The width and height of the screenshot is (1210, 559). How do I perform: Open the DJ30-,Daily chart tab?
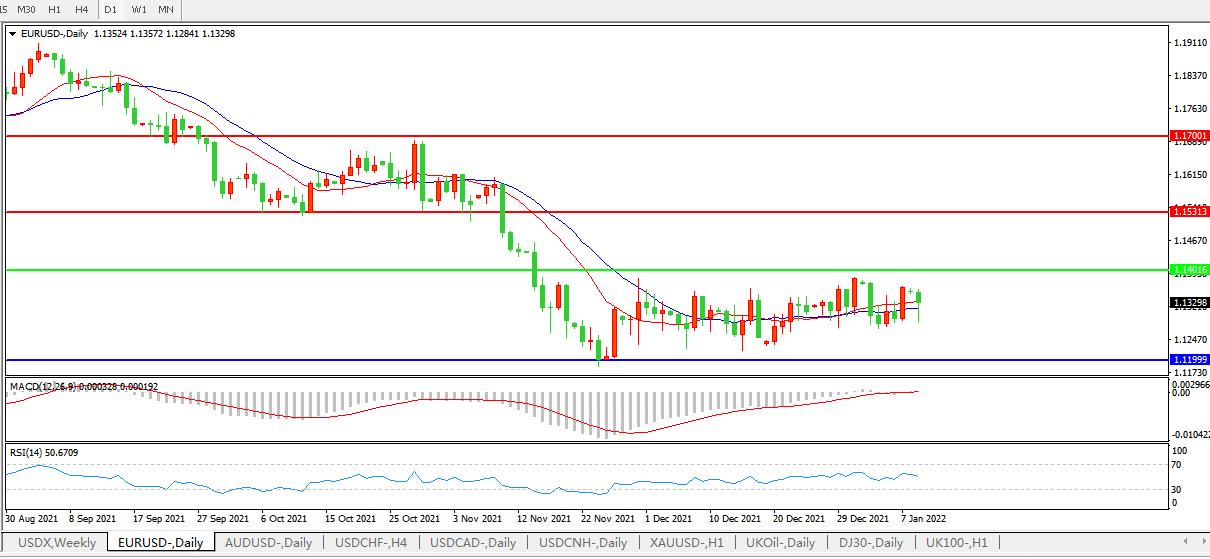[870, 542]
